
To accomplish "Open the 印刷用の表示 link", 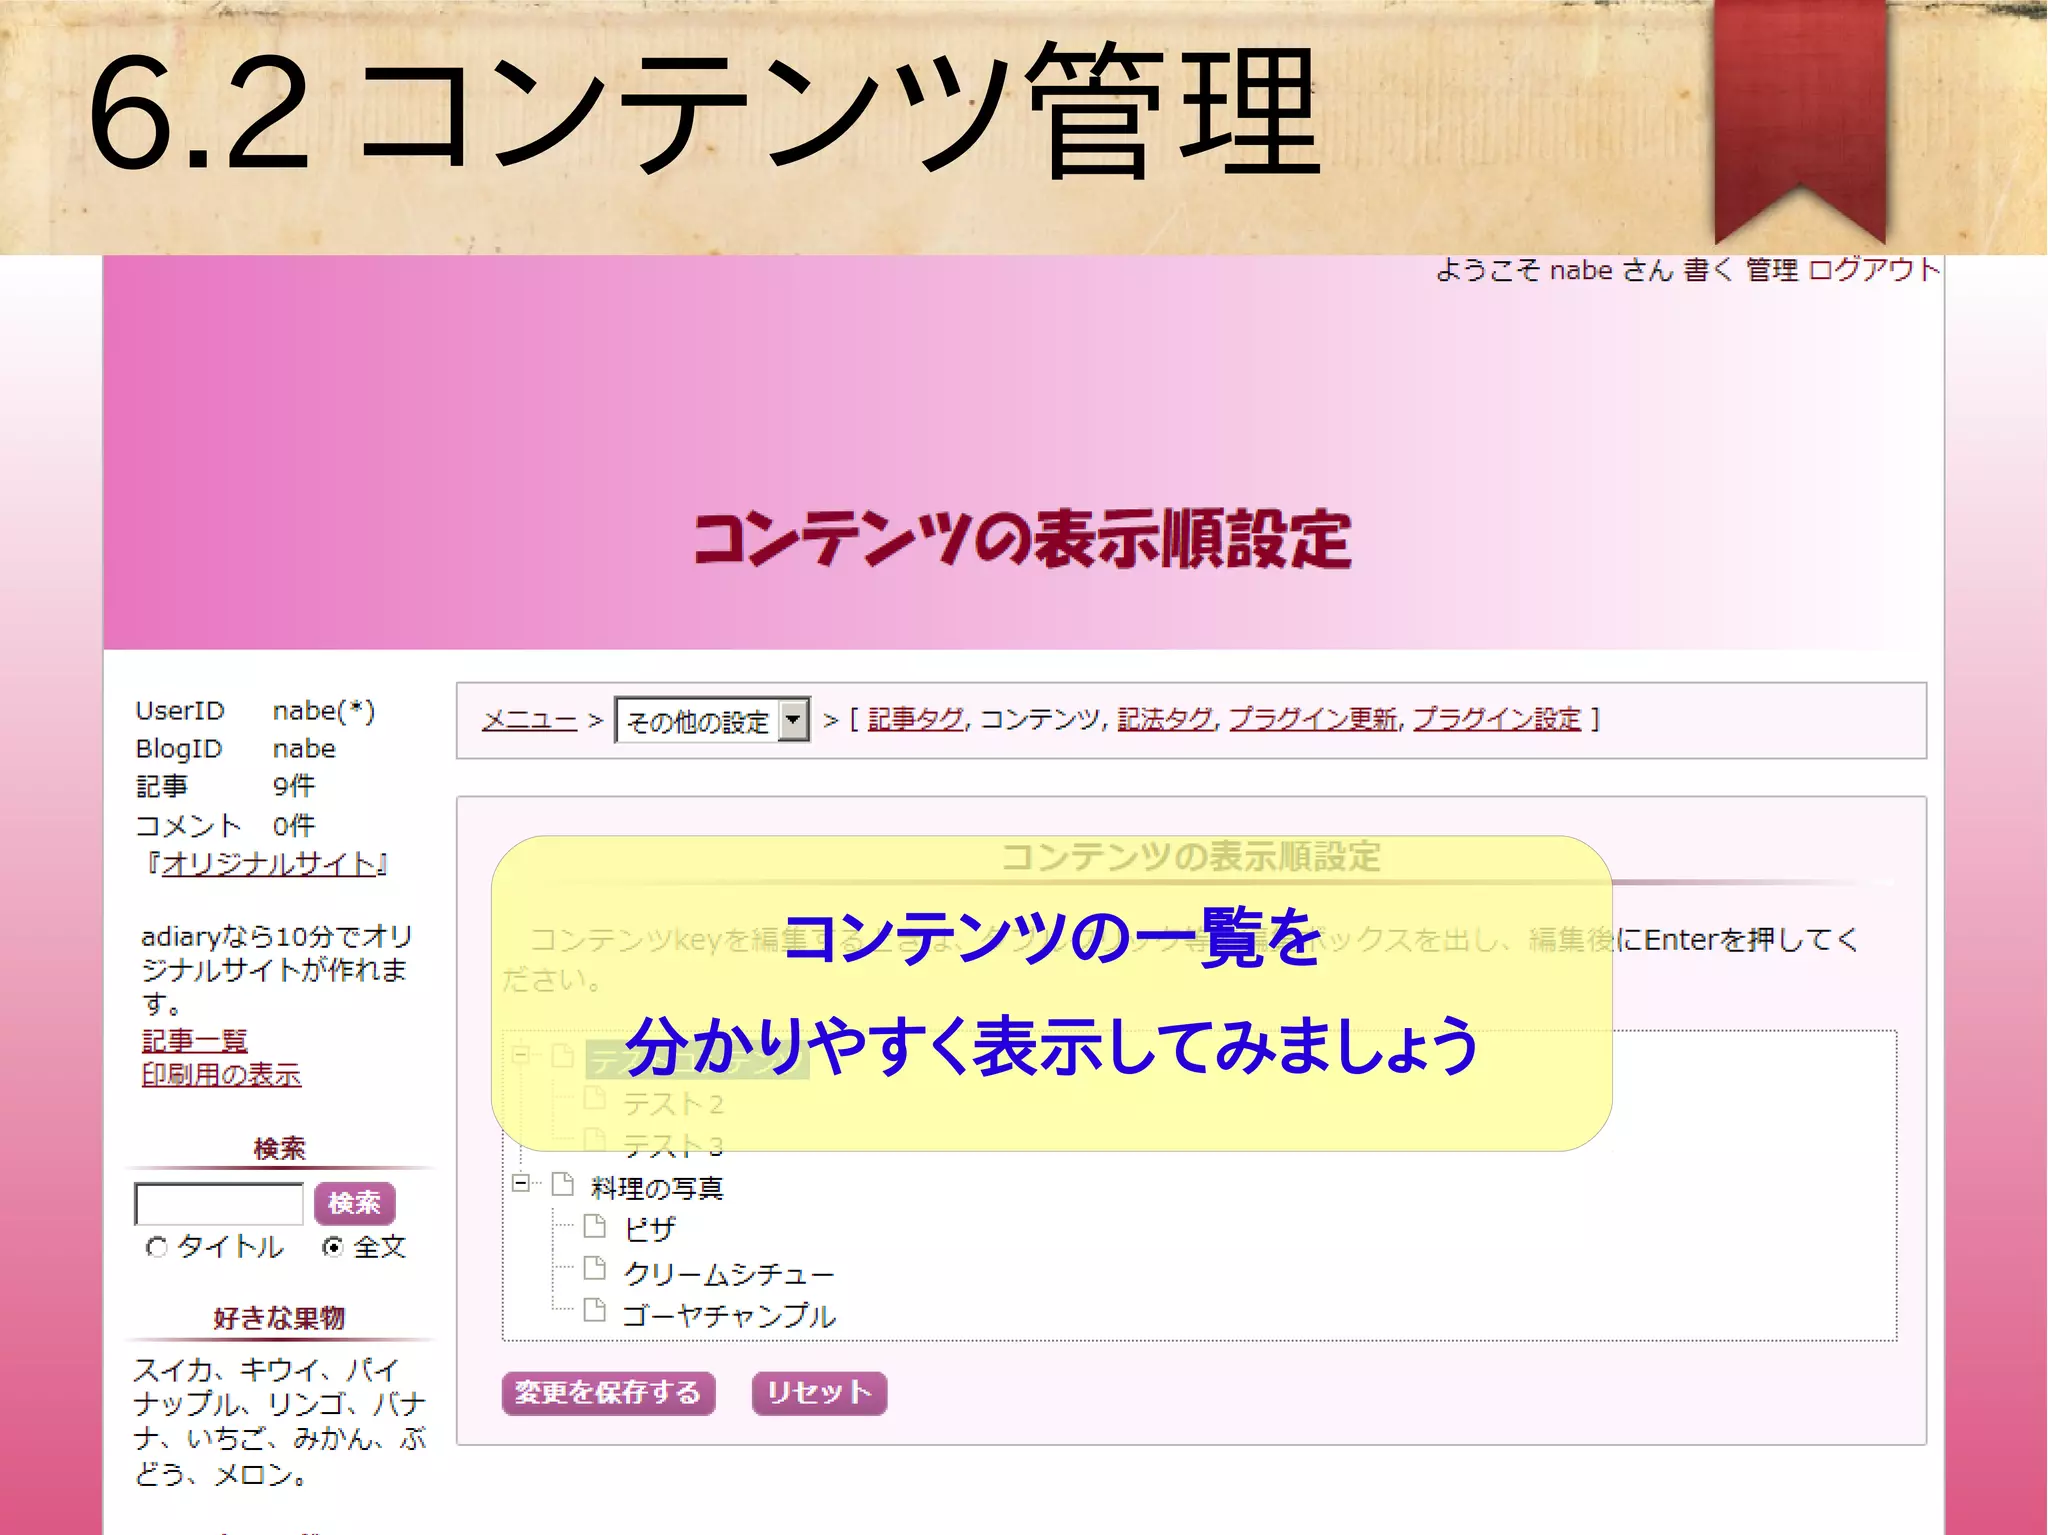I will coord(221,1074).
